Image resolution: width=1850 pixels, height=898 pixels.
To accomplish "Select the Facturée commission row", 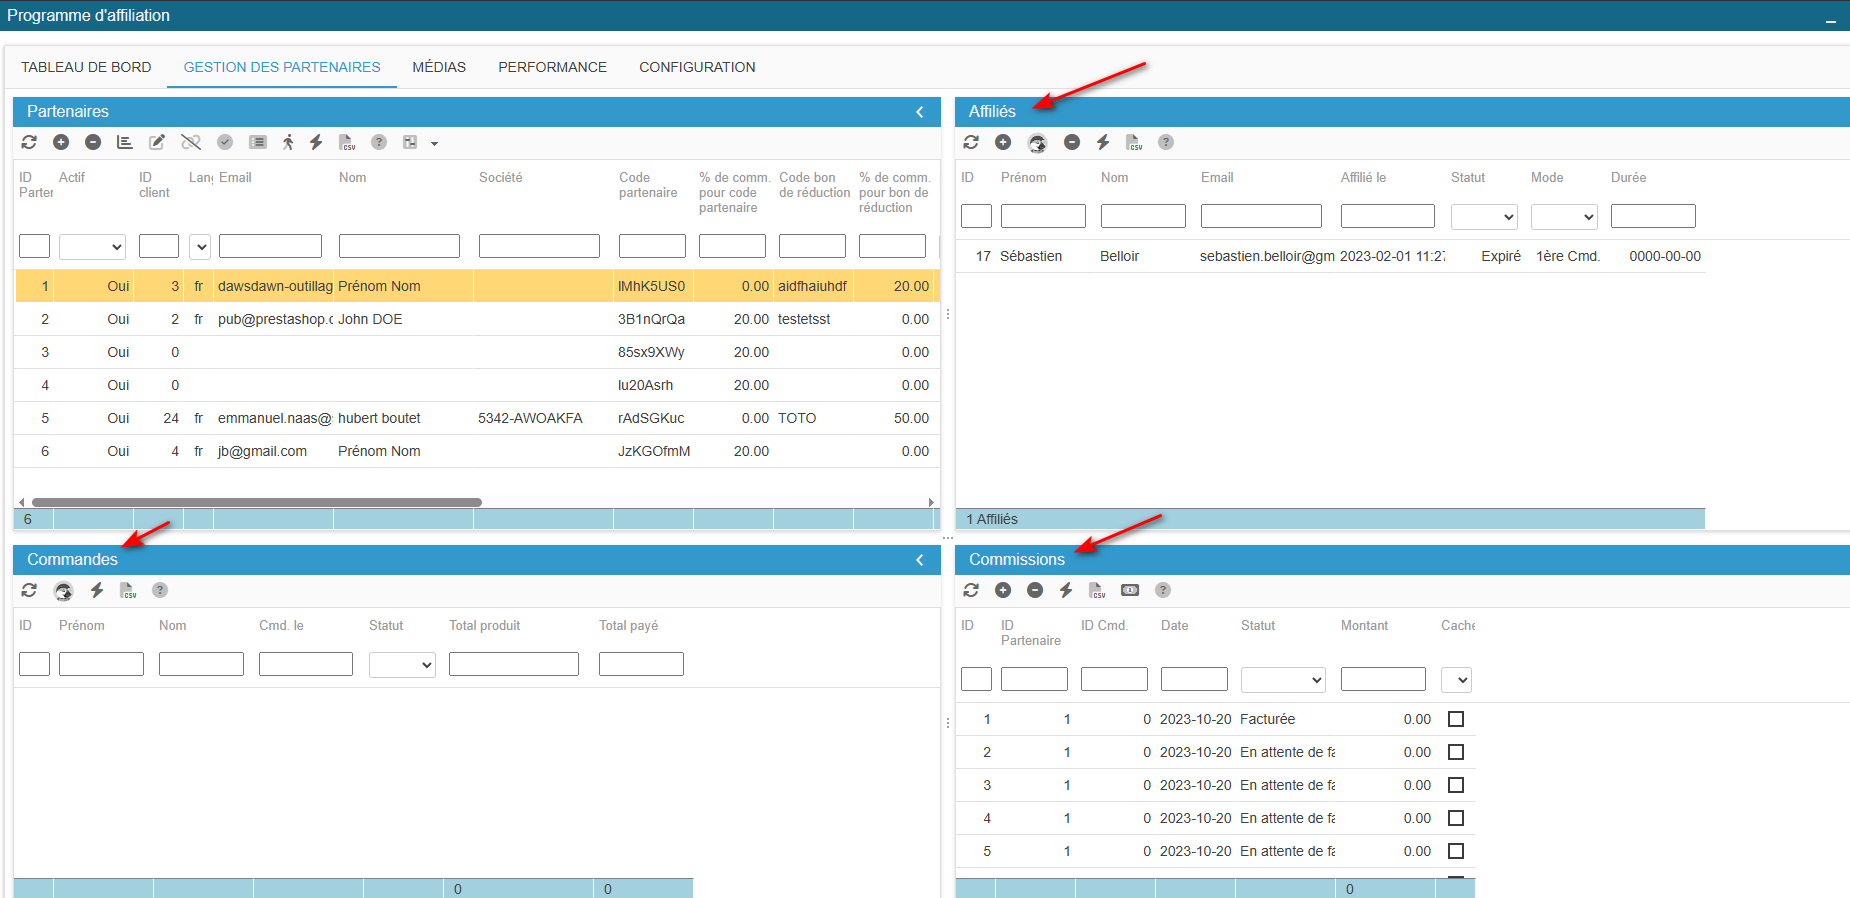I will (1215, 719).
